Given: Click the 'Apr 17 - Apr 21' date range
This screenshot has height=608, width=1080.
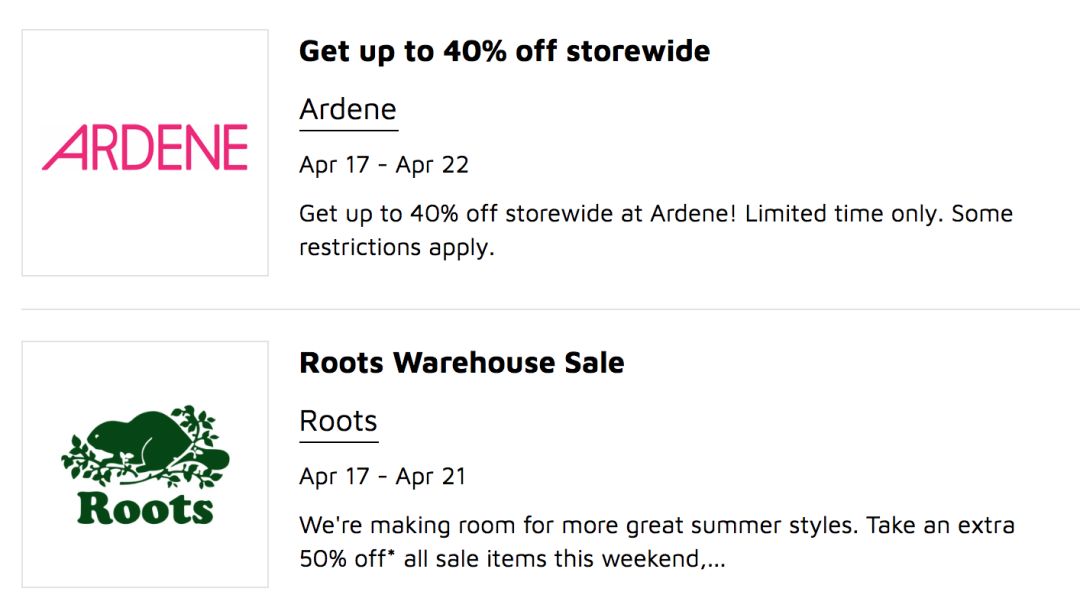Looking at the screenshot, I should (382, 476).
